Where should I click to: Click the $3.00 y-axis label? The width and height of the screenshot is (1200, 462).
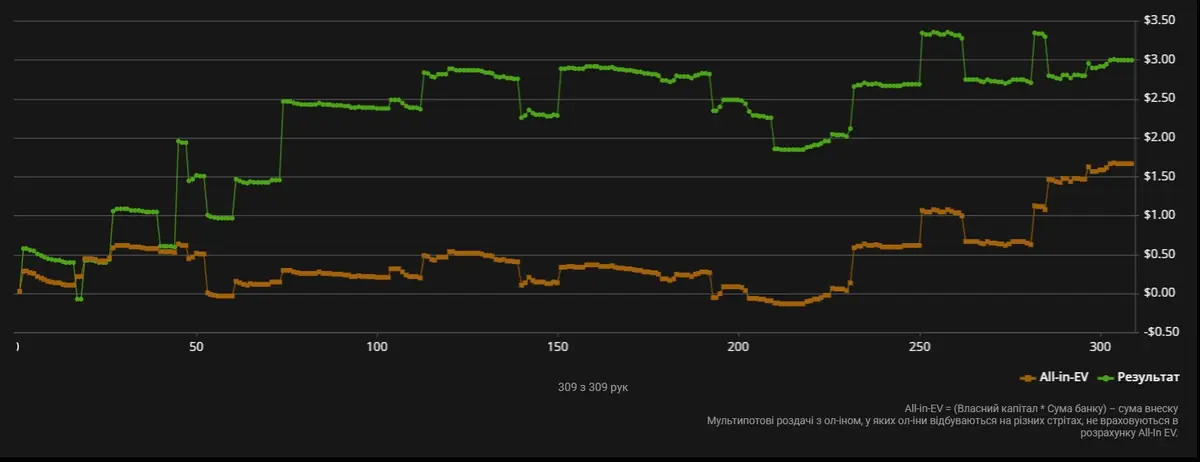pyautogui.click(x=1160, y=60)
